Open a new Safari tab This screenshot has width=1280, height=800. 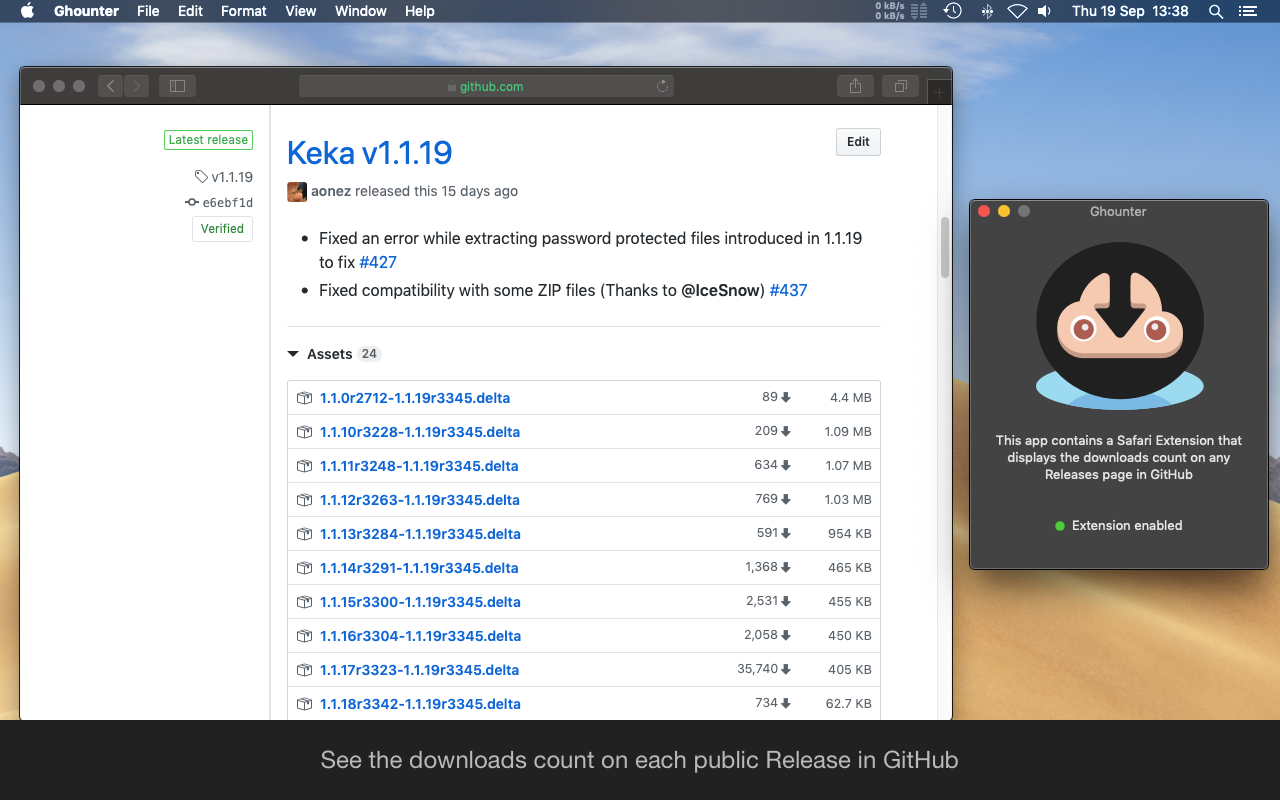pos(938,93)
